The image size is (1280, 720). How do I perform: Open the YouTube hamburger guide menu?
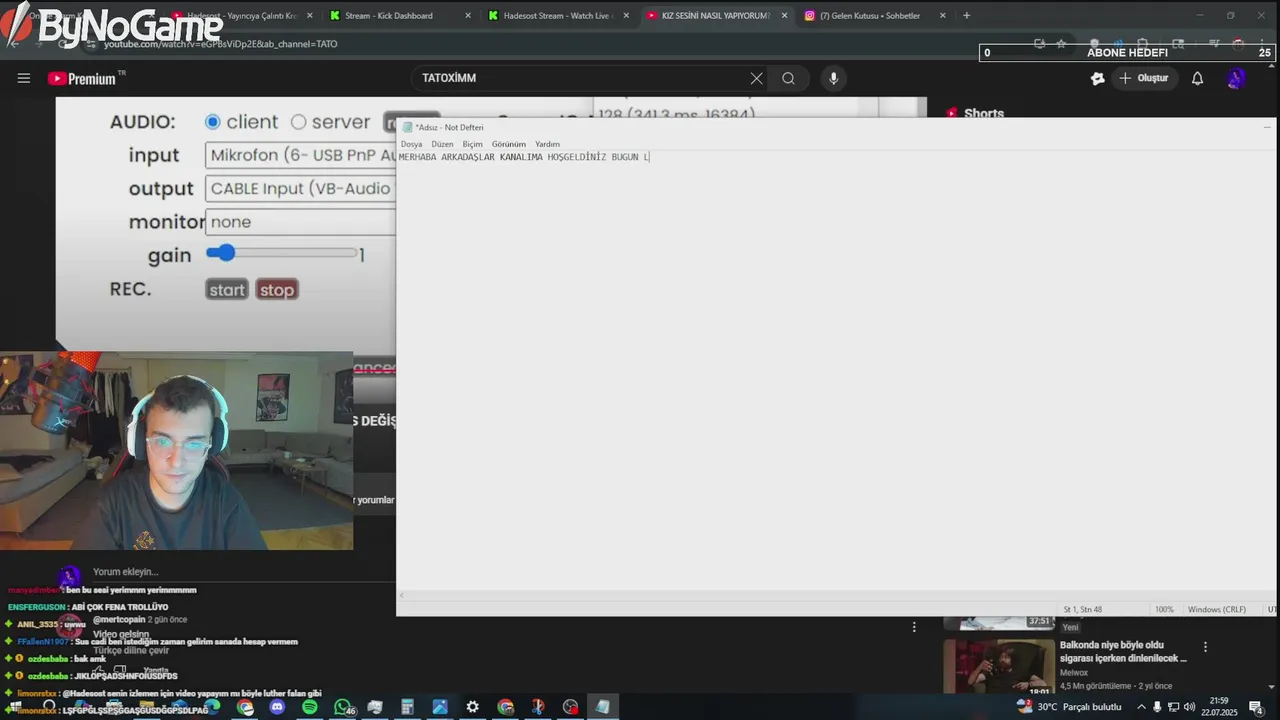click(24, 78)
